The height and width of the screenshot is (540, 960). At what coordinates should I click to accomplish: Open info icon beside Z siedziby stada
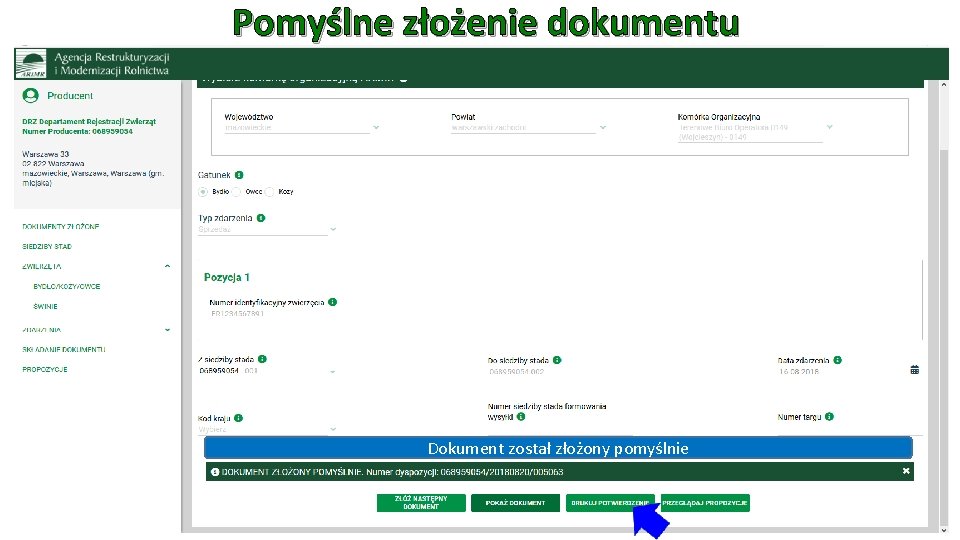(262, 359)
